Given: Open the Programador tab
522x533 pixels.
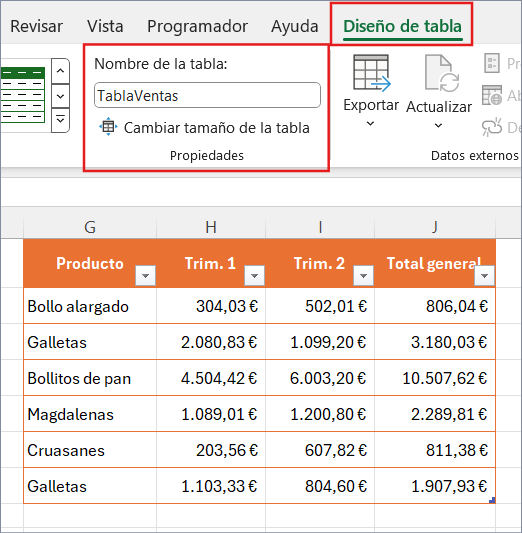Looking at the screenshot, I should (197, 26).
